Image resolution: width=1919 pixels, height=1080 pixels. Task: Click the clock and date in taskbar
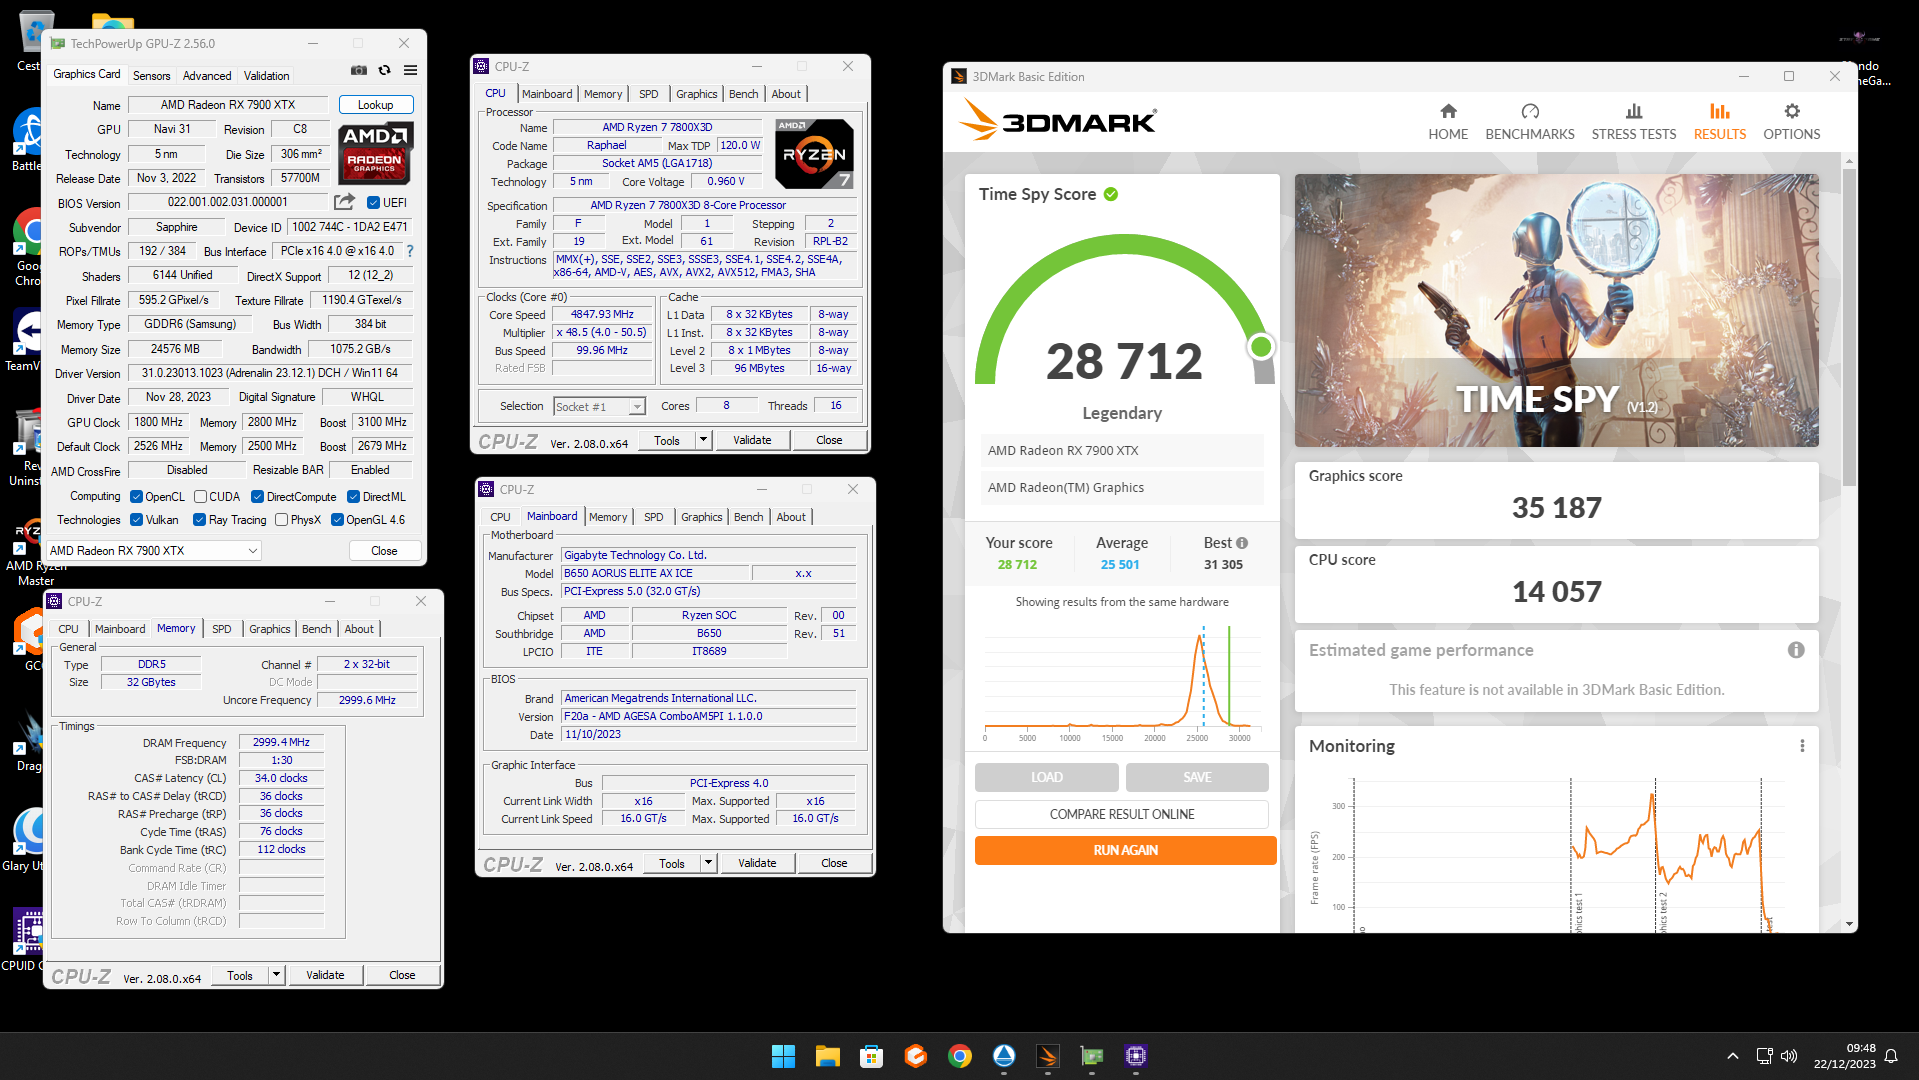click(x=1845, y=1056)
